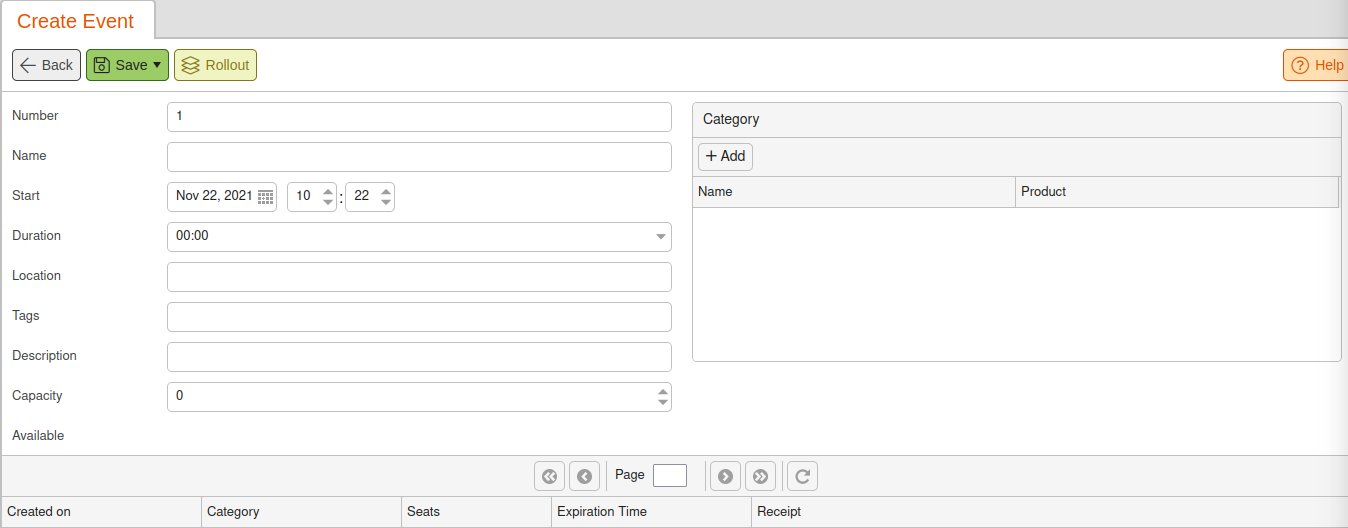
Task: Go to next page arrow
Action: click(725, 477)
